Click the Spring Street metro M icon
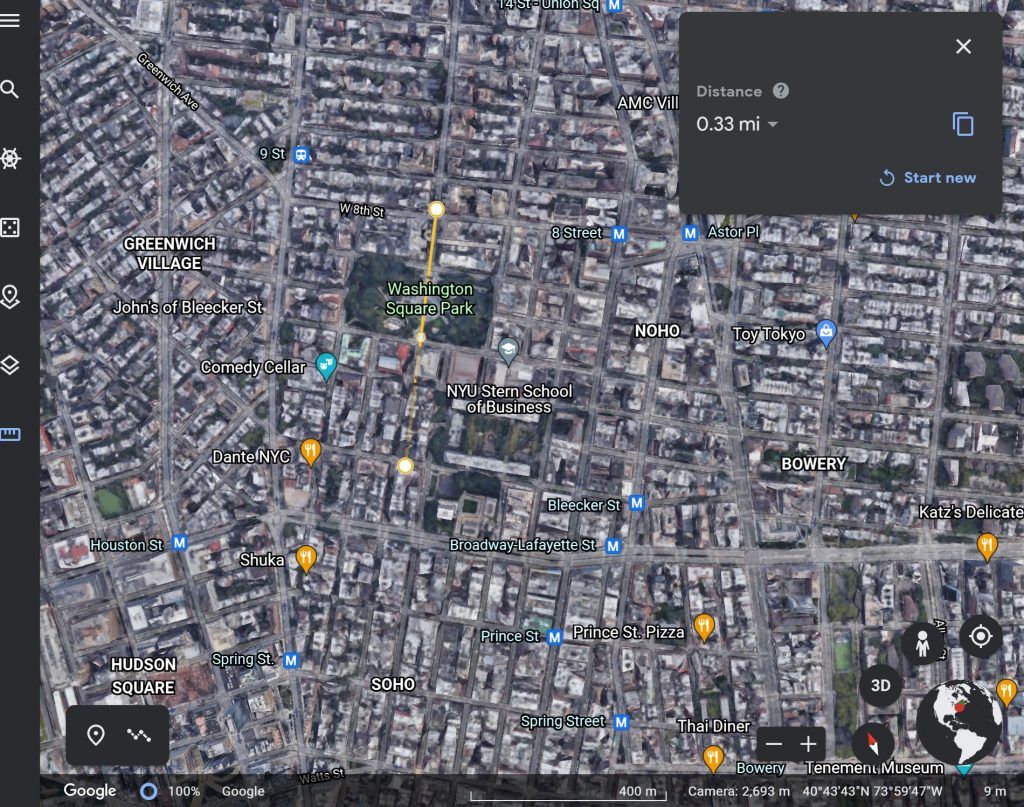The width and height of the screenshot is (1024, 807). click(621, 721)
